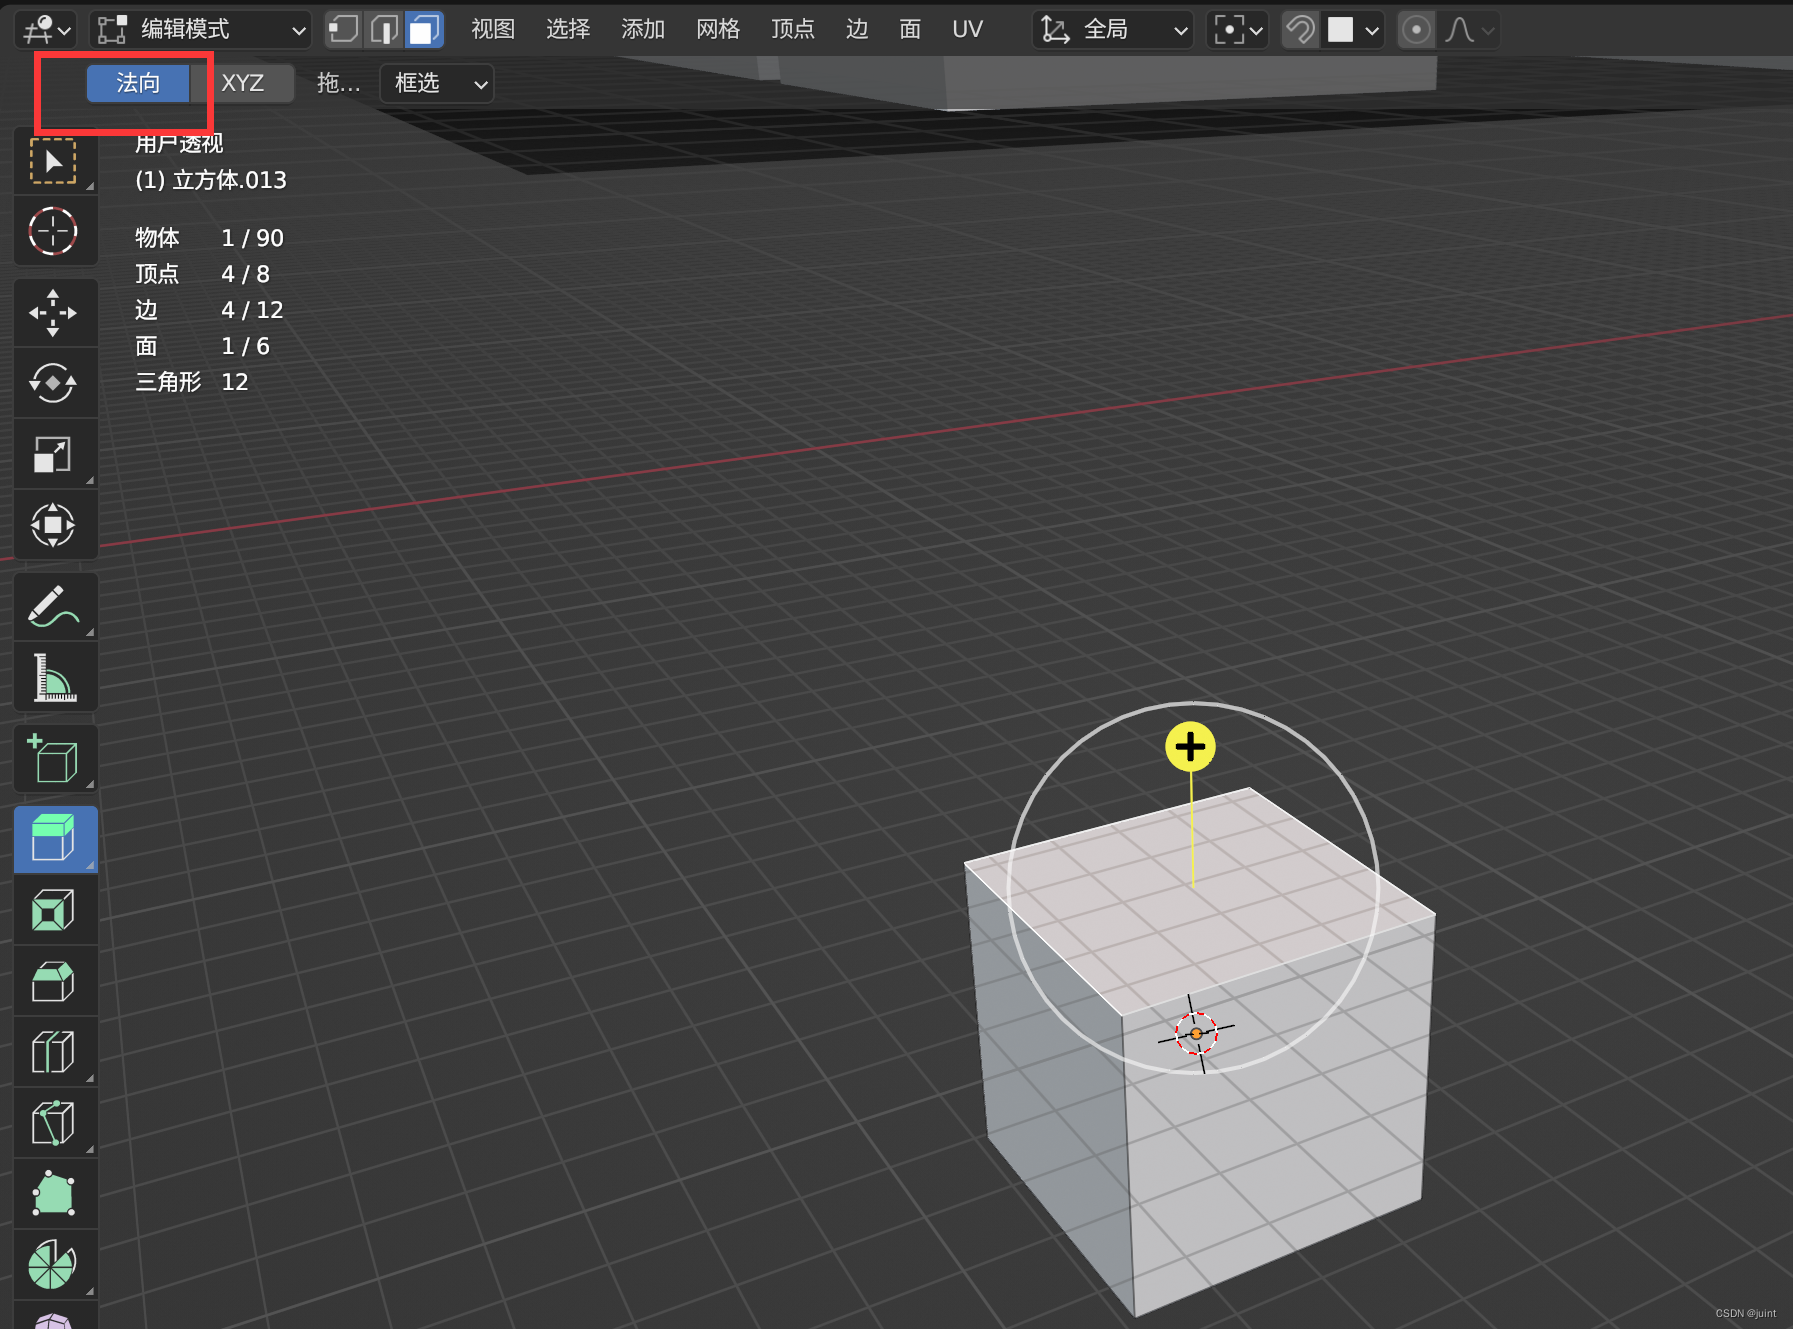Activate the 3D cursor tool
The height and width of the screenshot is (1329, 1793).
[x=54, y=232]
